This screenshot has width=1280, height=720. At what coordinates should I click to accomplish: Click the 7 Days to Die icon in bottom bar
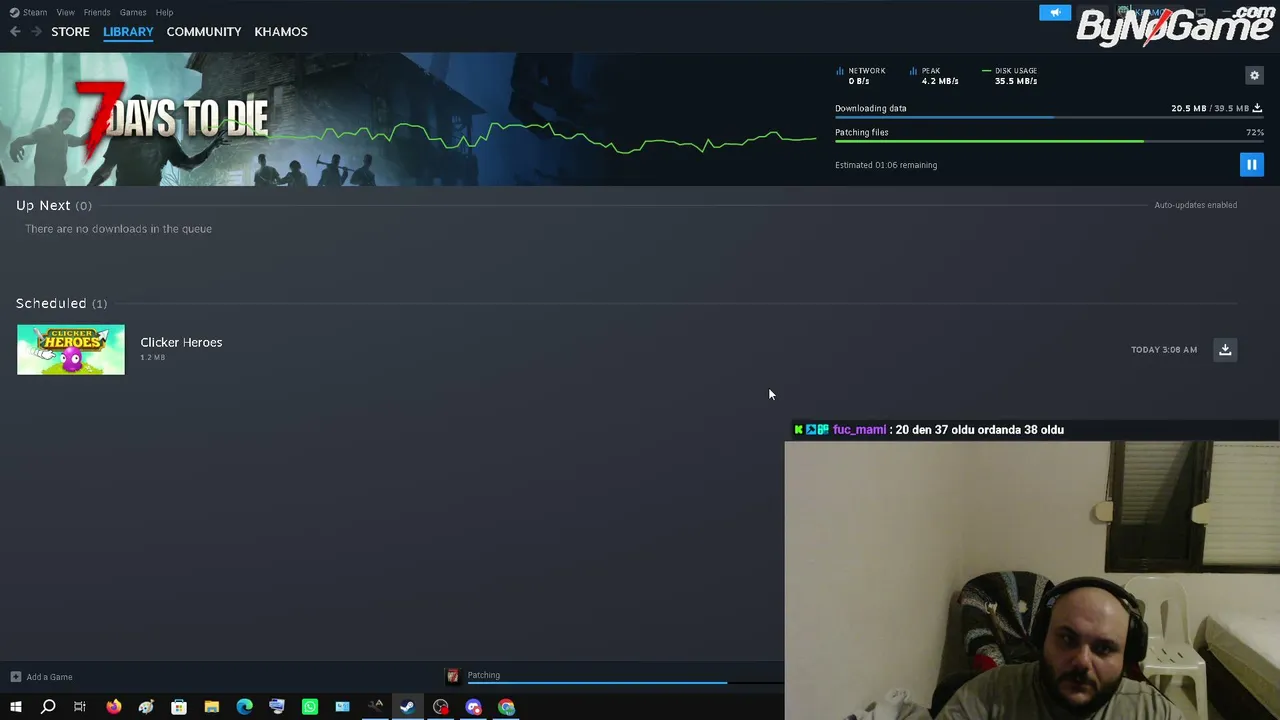(452, 676)
